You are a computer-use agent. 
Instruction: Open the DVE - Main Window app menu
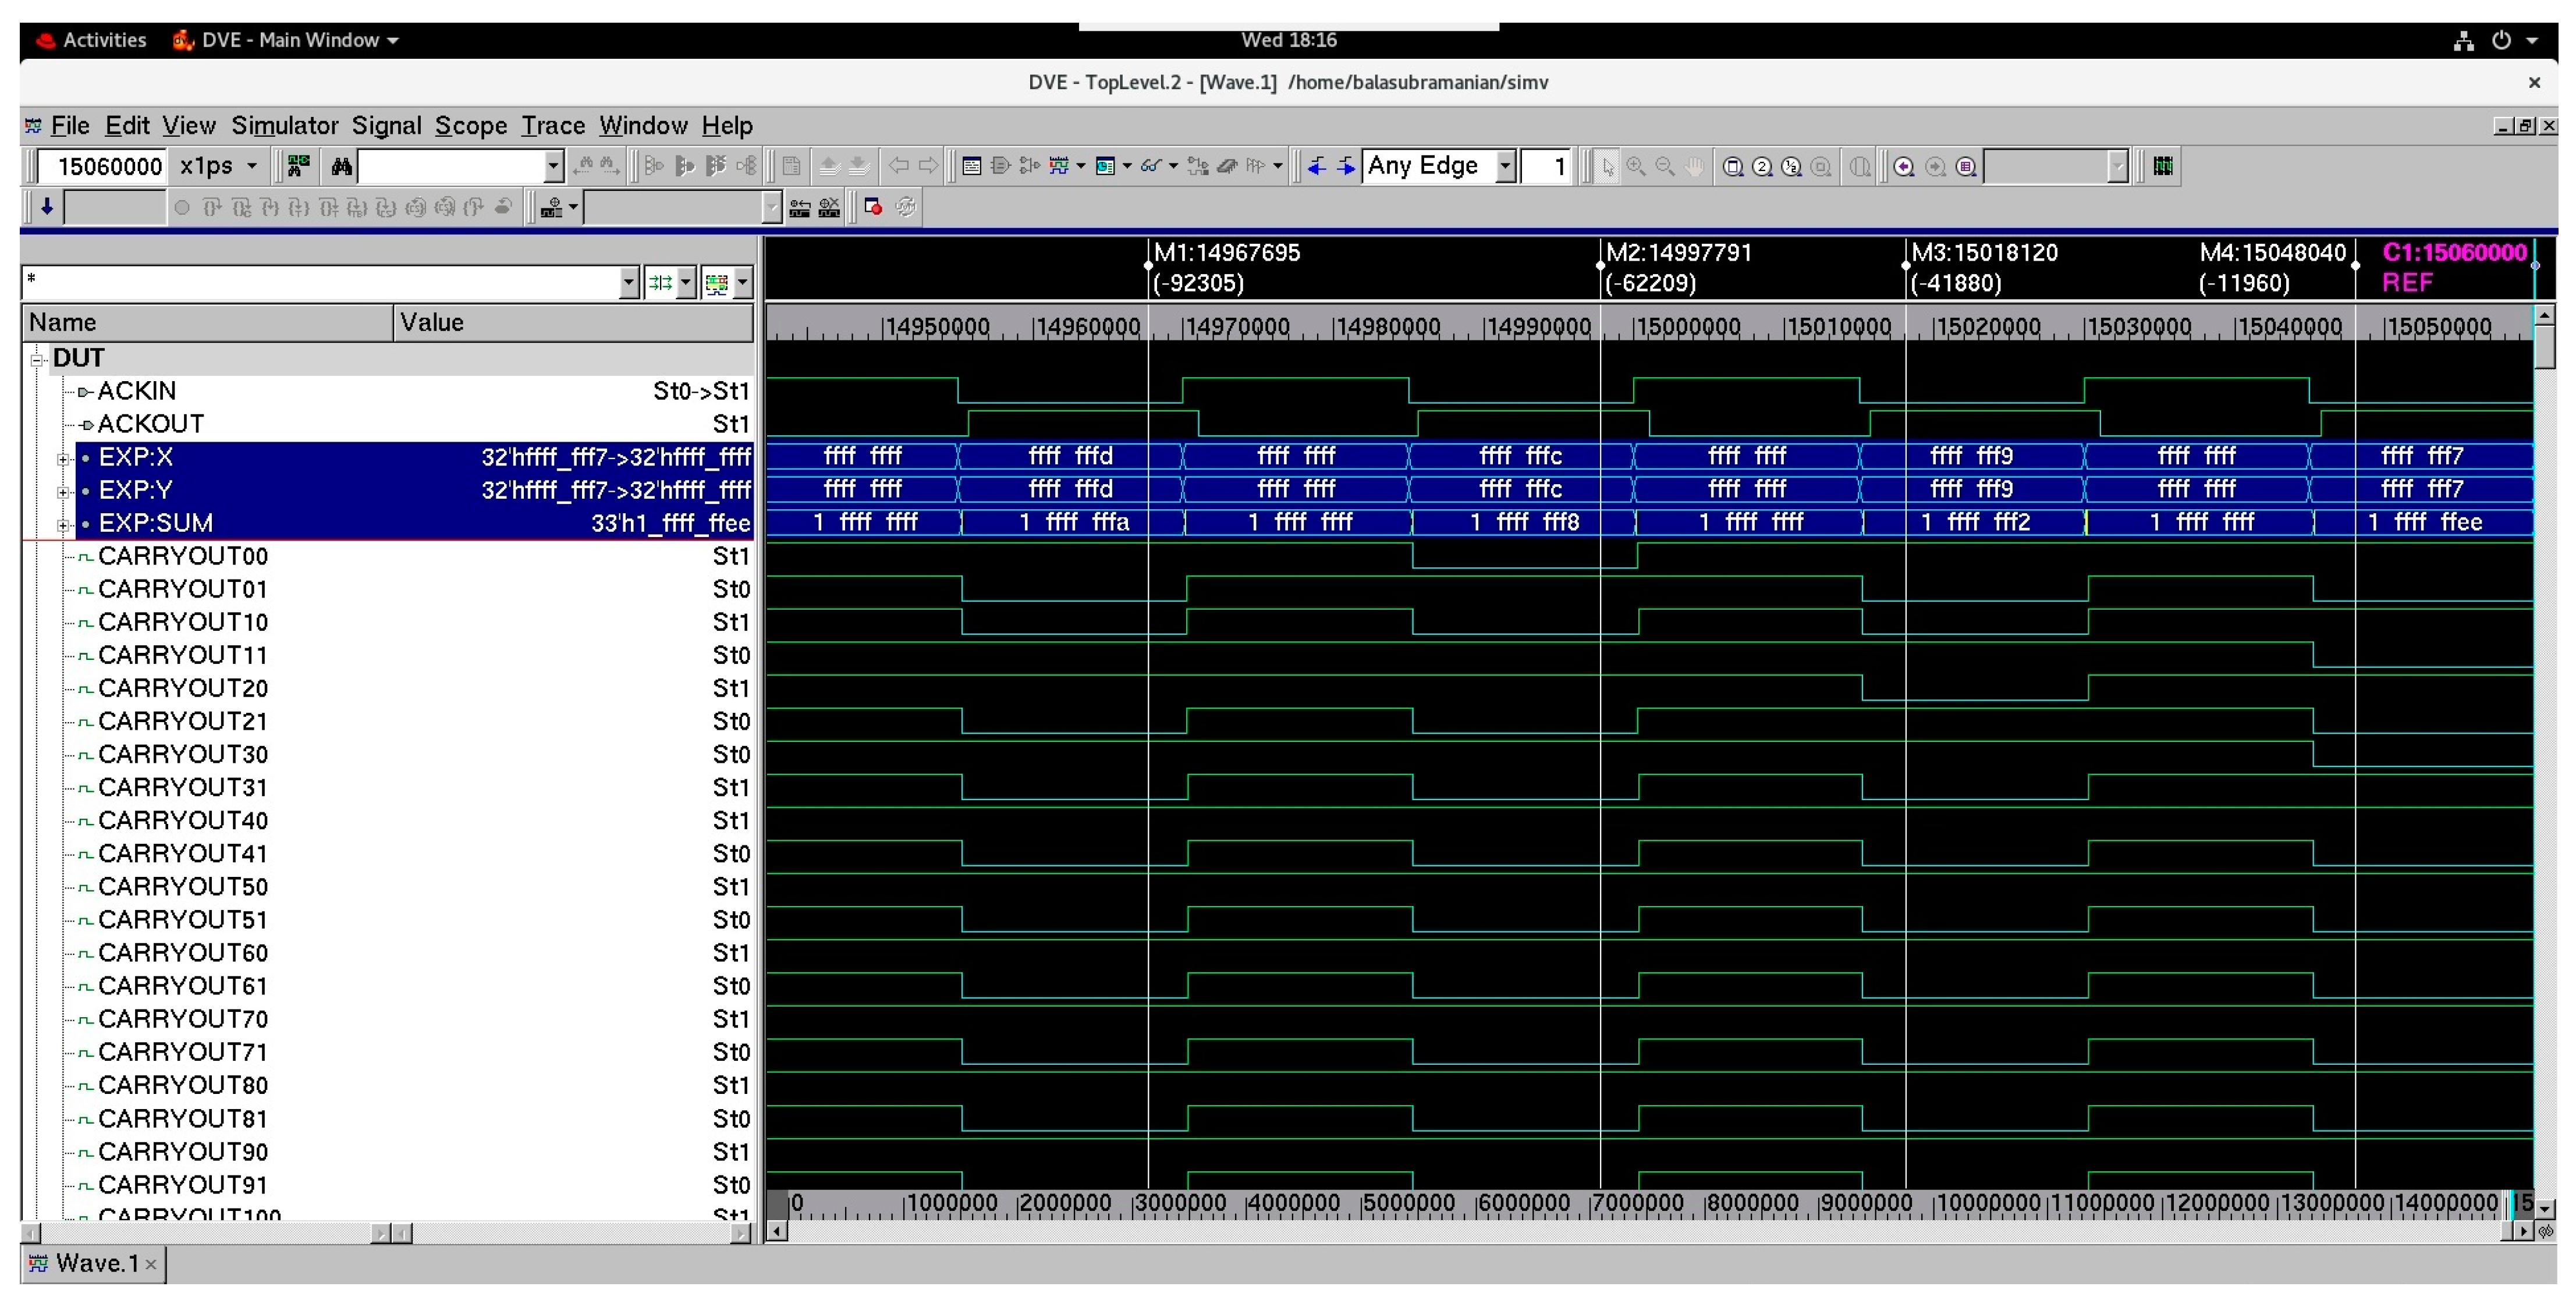pos(287,40)
